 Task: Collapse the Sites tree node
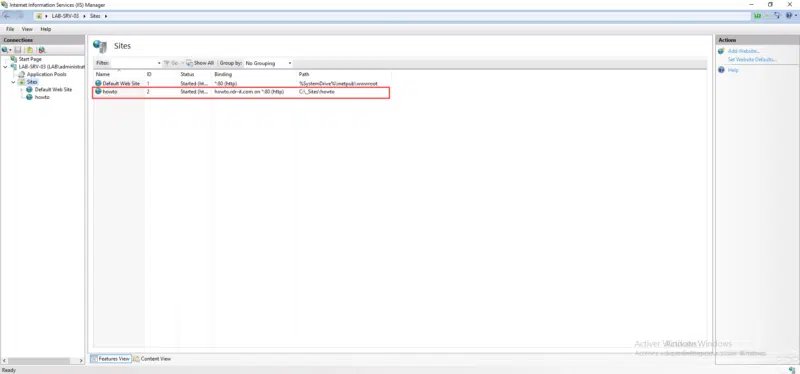[x=13, y=82]
